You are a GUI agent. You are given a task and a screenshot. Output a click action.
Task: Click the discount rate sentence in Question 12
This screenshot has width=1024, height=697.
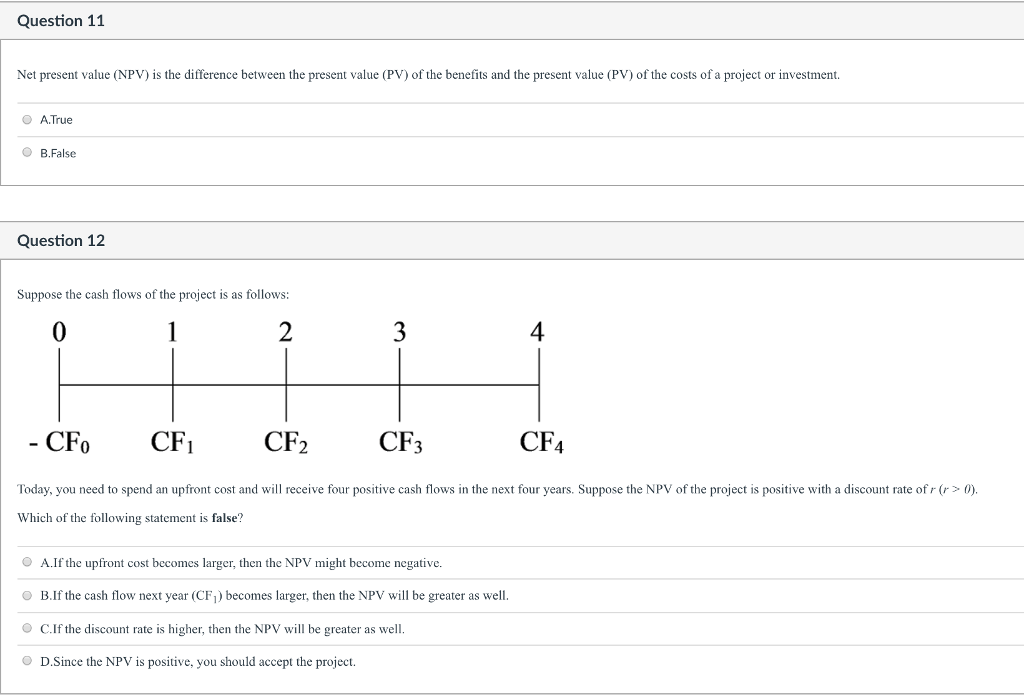click(497, 489)
